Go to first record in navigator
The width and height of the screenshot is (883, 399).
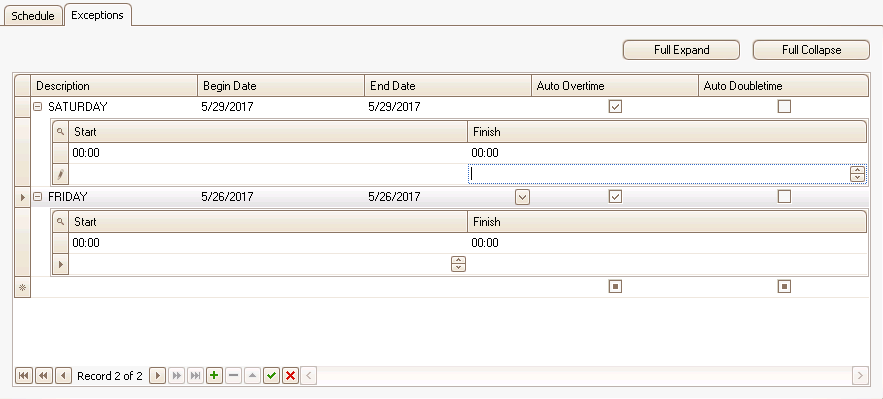click(24, 376)
